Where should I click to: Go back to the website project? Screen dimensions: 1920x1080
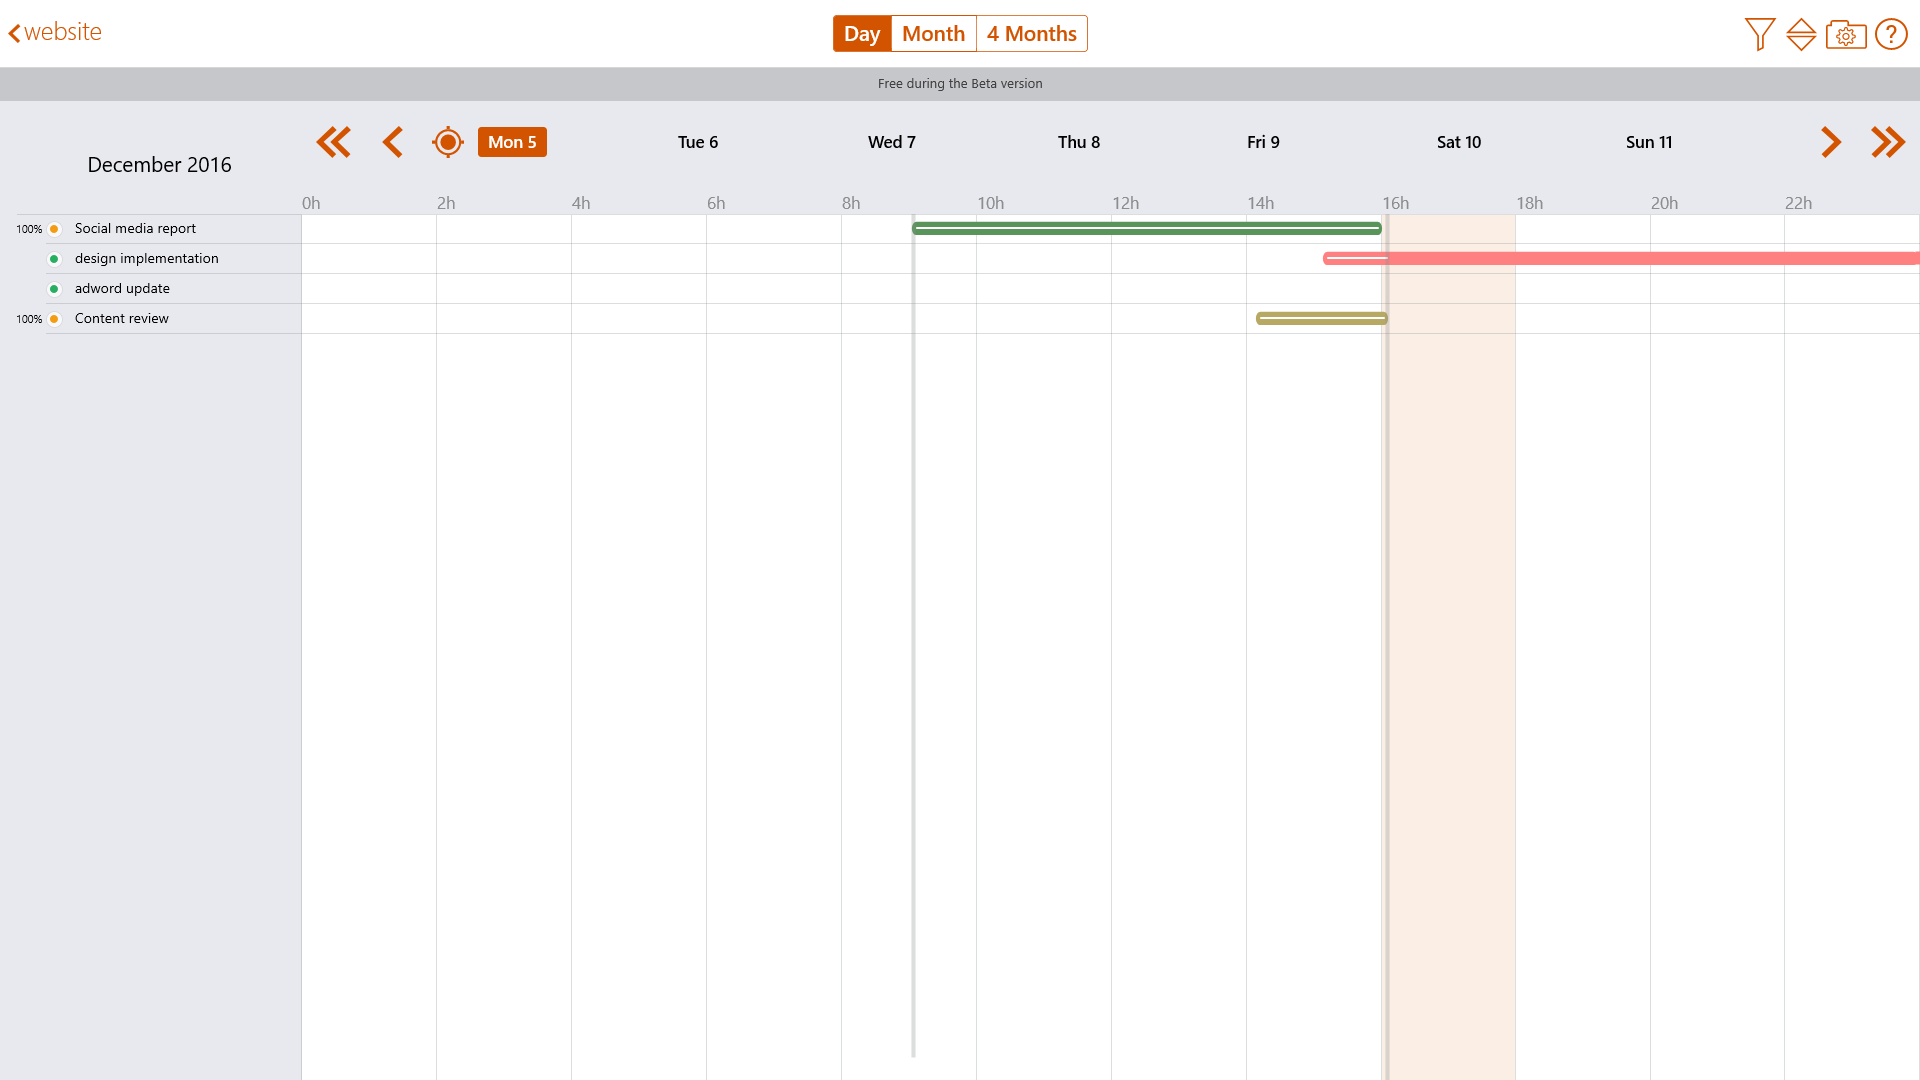[x=55, y=32]
